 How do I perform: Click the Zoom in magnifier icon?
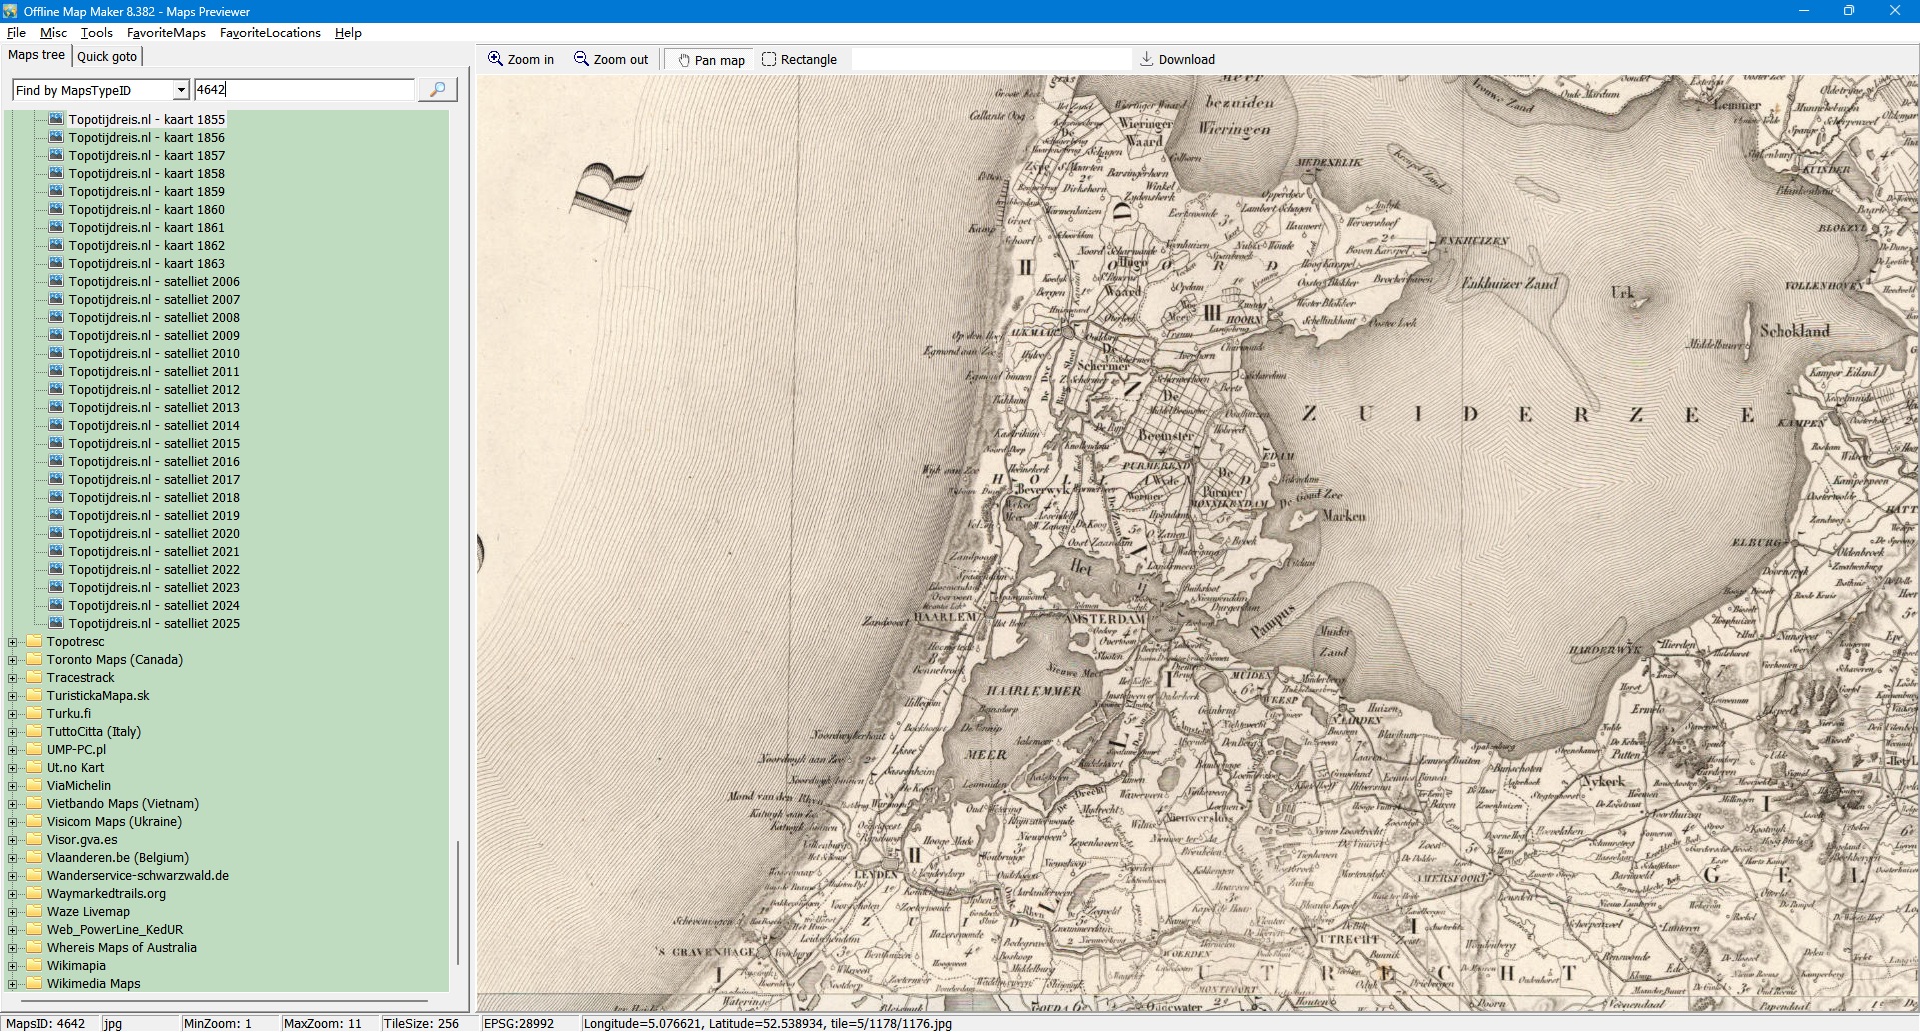(x=495, y=59)
